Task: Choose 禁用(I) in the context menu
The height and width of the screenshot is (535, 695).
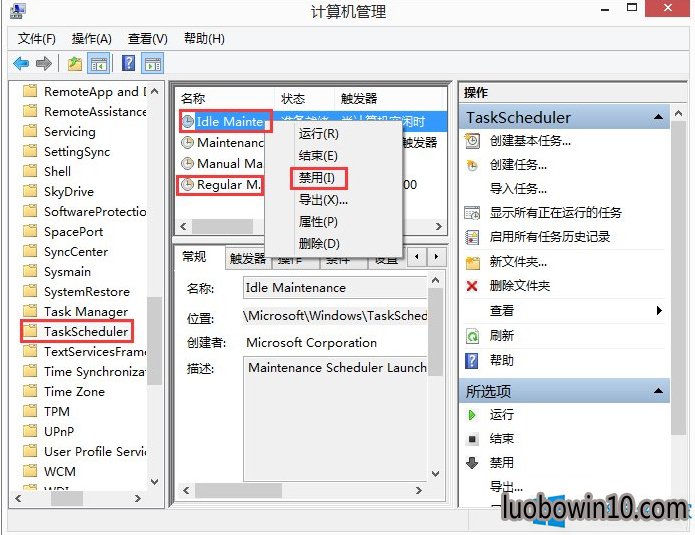Action: click(316, 178)
